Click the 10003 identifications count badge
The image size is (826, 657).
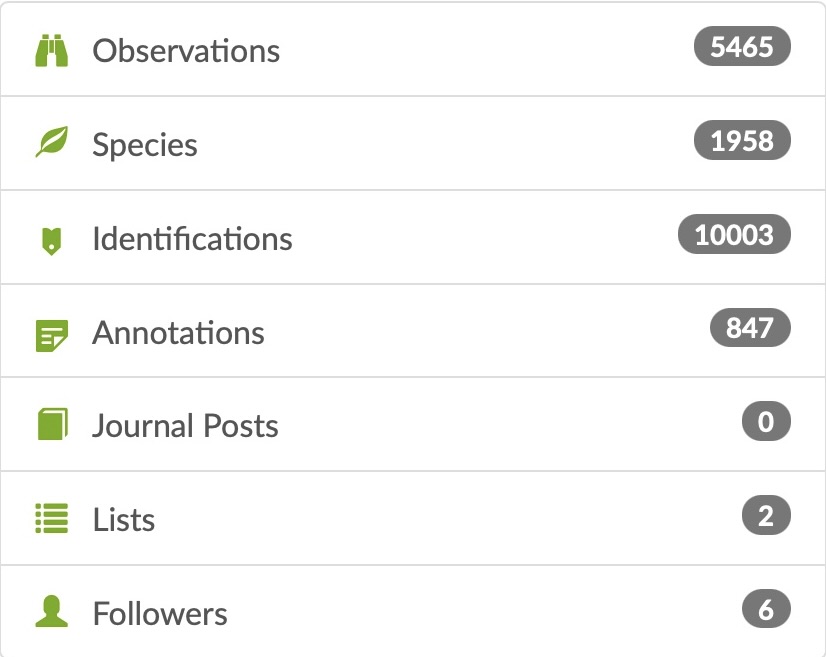[734, 234]
